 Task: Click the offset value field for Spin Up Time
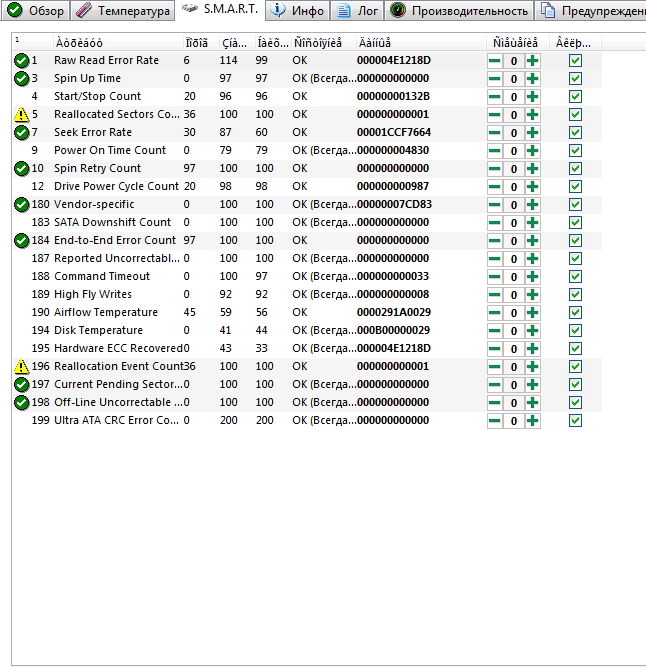514,79
